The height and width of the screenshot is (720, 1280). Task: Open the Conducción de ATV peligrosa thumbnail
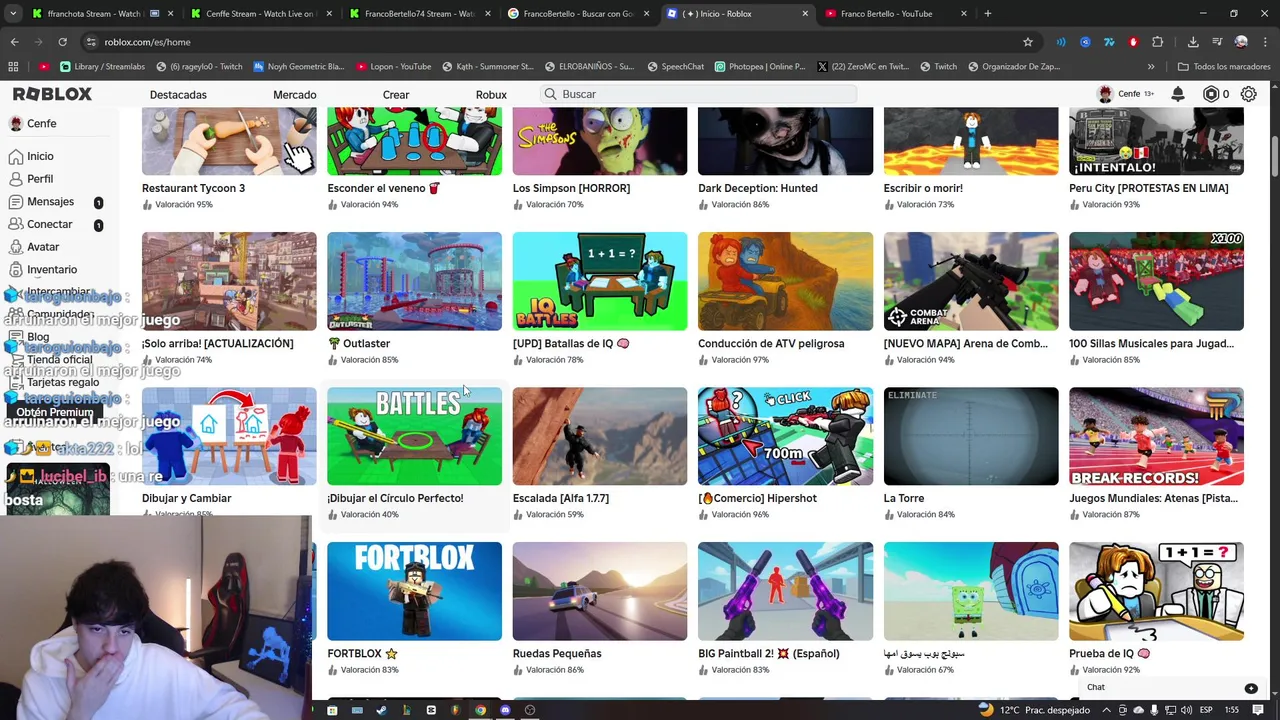coord(785,281)
